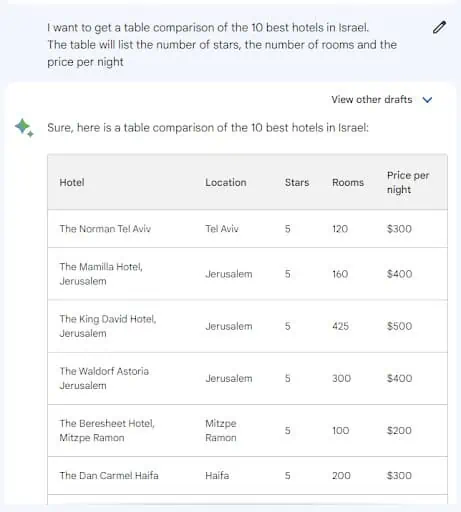The height and width of the screenshot is (512, 461).
Task: Click The Dan Carmel Haifa cell
Action: pos(109,475)
